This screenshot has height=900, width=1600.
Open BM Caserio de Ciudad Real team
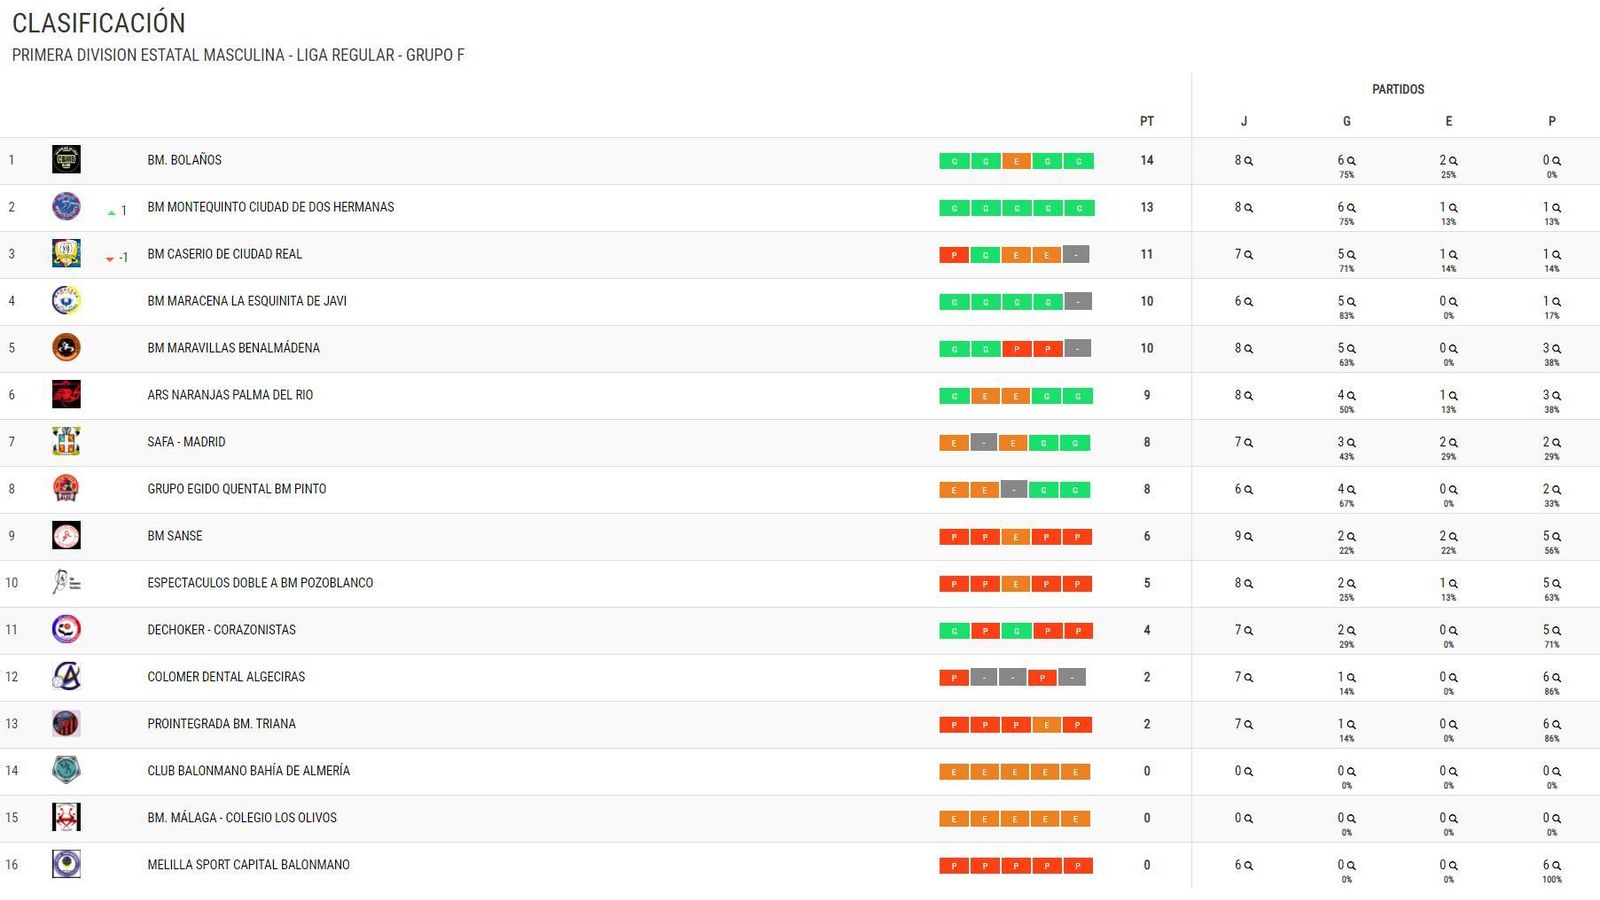(224, 254)
